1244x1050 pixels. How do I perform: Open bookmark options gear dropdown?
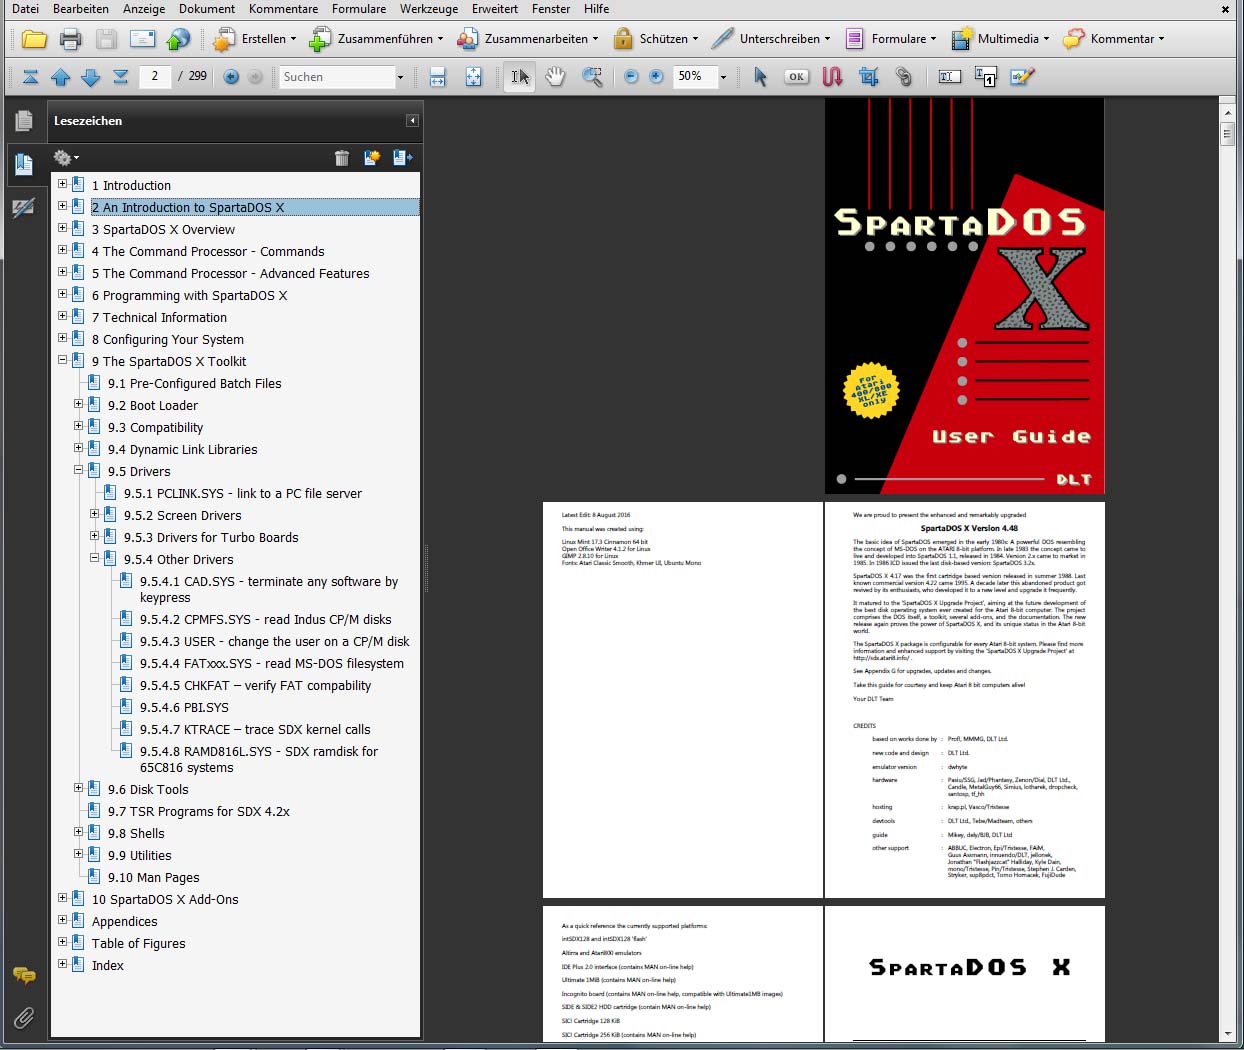point(66,158)
